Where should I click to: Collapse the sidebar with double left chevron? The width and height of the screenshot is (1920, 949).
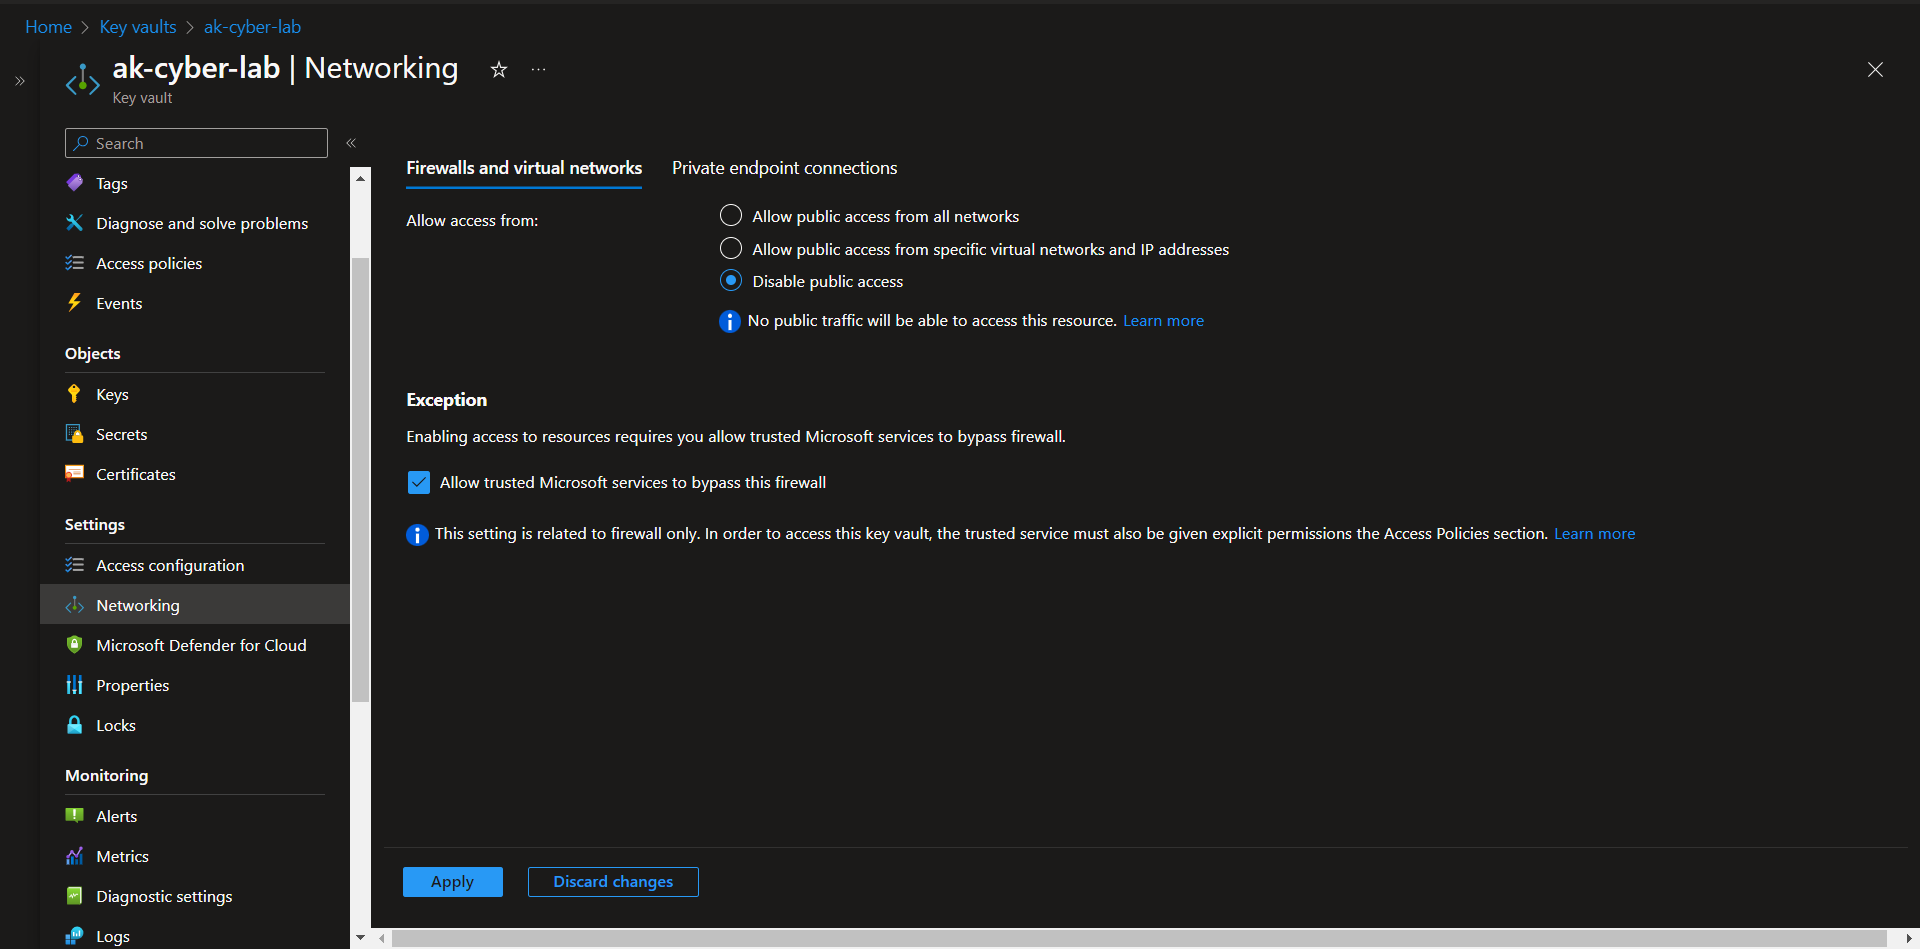tap(351, 143)
